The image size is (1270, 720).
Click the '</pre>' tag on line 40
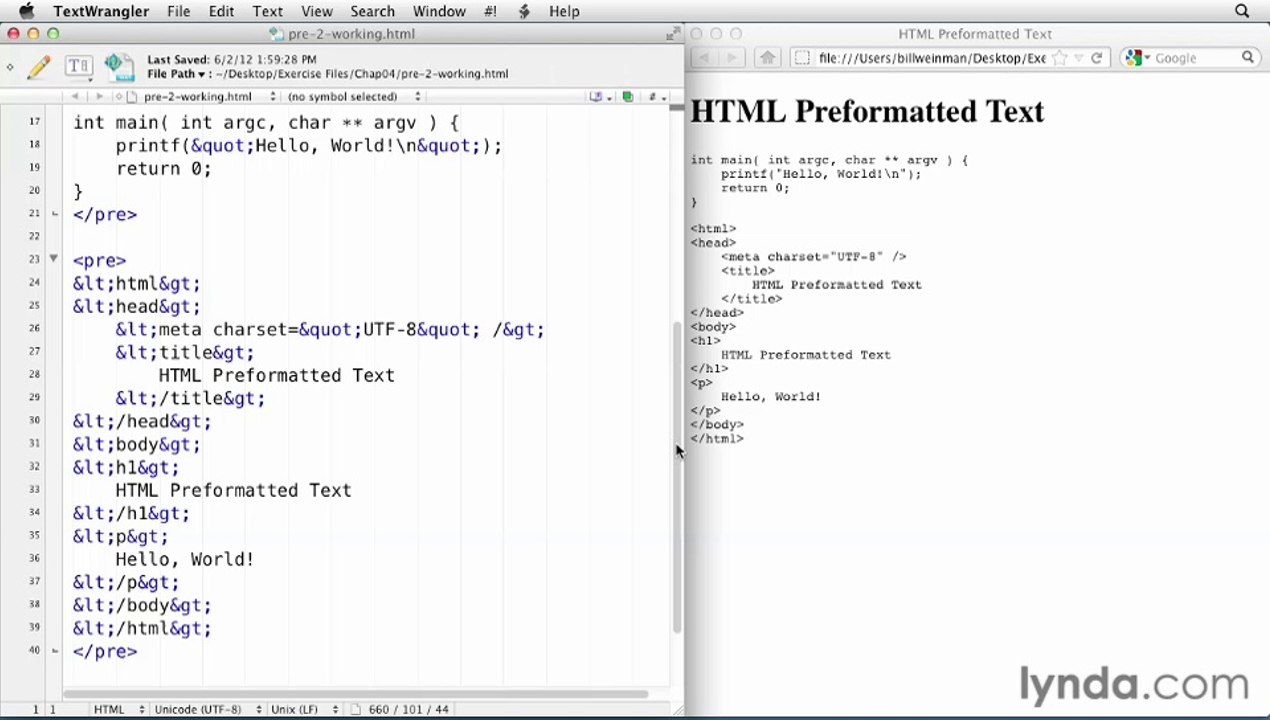[105, 651]
